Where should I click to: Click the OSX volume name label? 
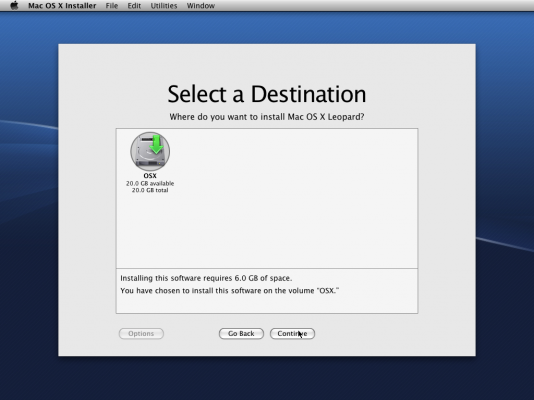150,176
